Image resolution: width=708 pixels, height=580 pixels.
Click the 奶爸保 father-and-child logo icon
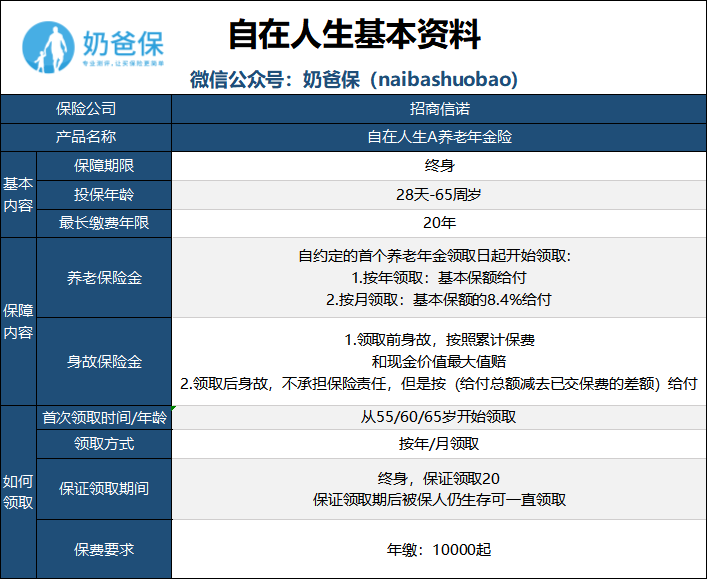coord(48,47)
